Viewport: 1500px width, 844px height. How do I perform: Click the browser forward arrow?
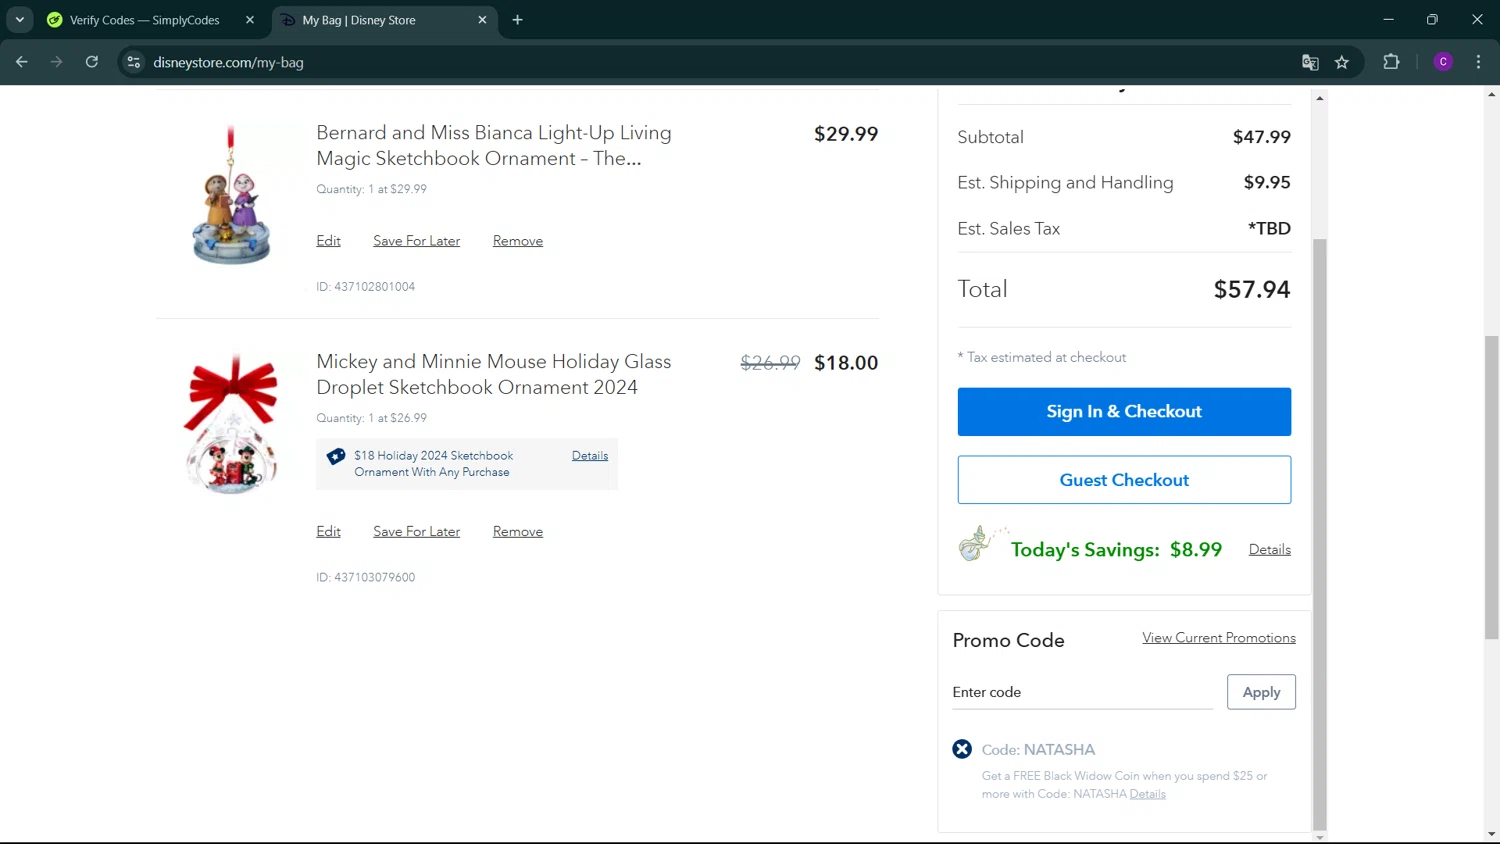coord(56,62)
